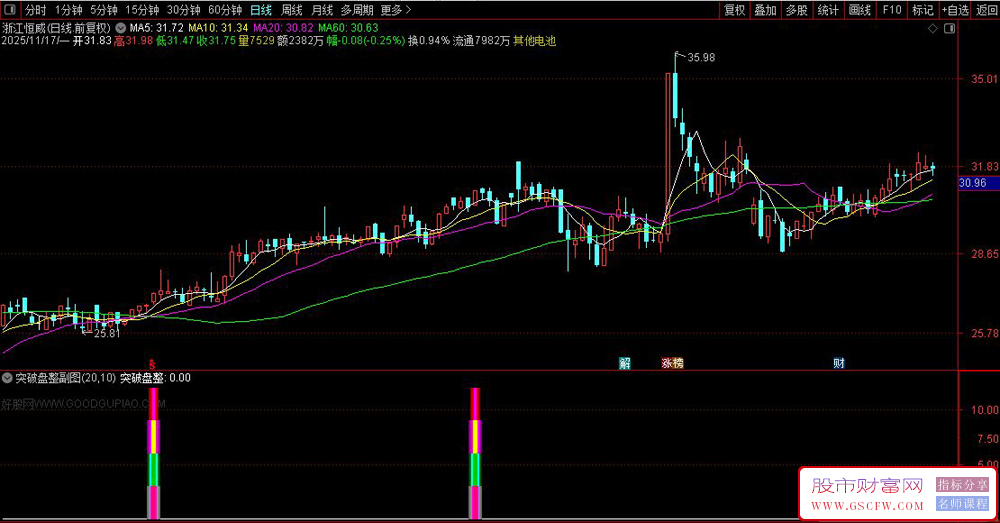Click the MA60: 30.63 value
This screenshot has width=1000, height=523.
pyautogui.click(x=348, y=28)
